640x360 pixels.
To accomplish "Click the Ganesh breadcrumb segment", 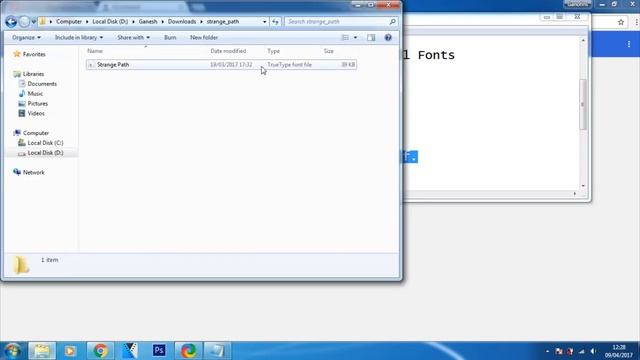I will click(148, 22).
